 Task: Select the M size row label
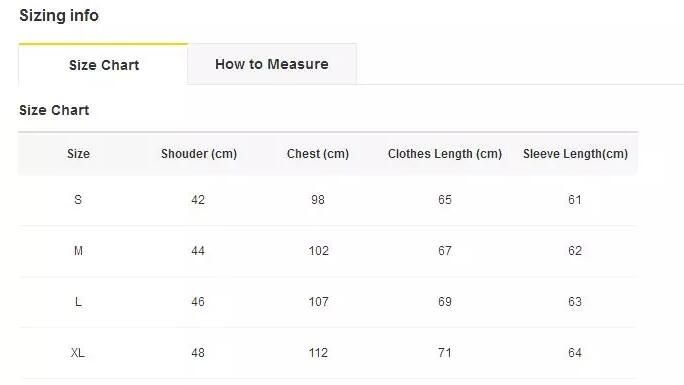[78, 251]
